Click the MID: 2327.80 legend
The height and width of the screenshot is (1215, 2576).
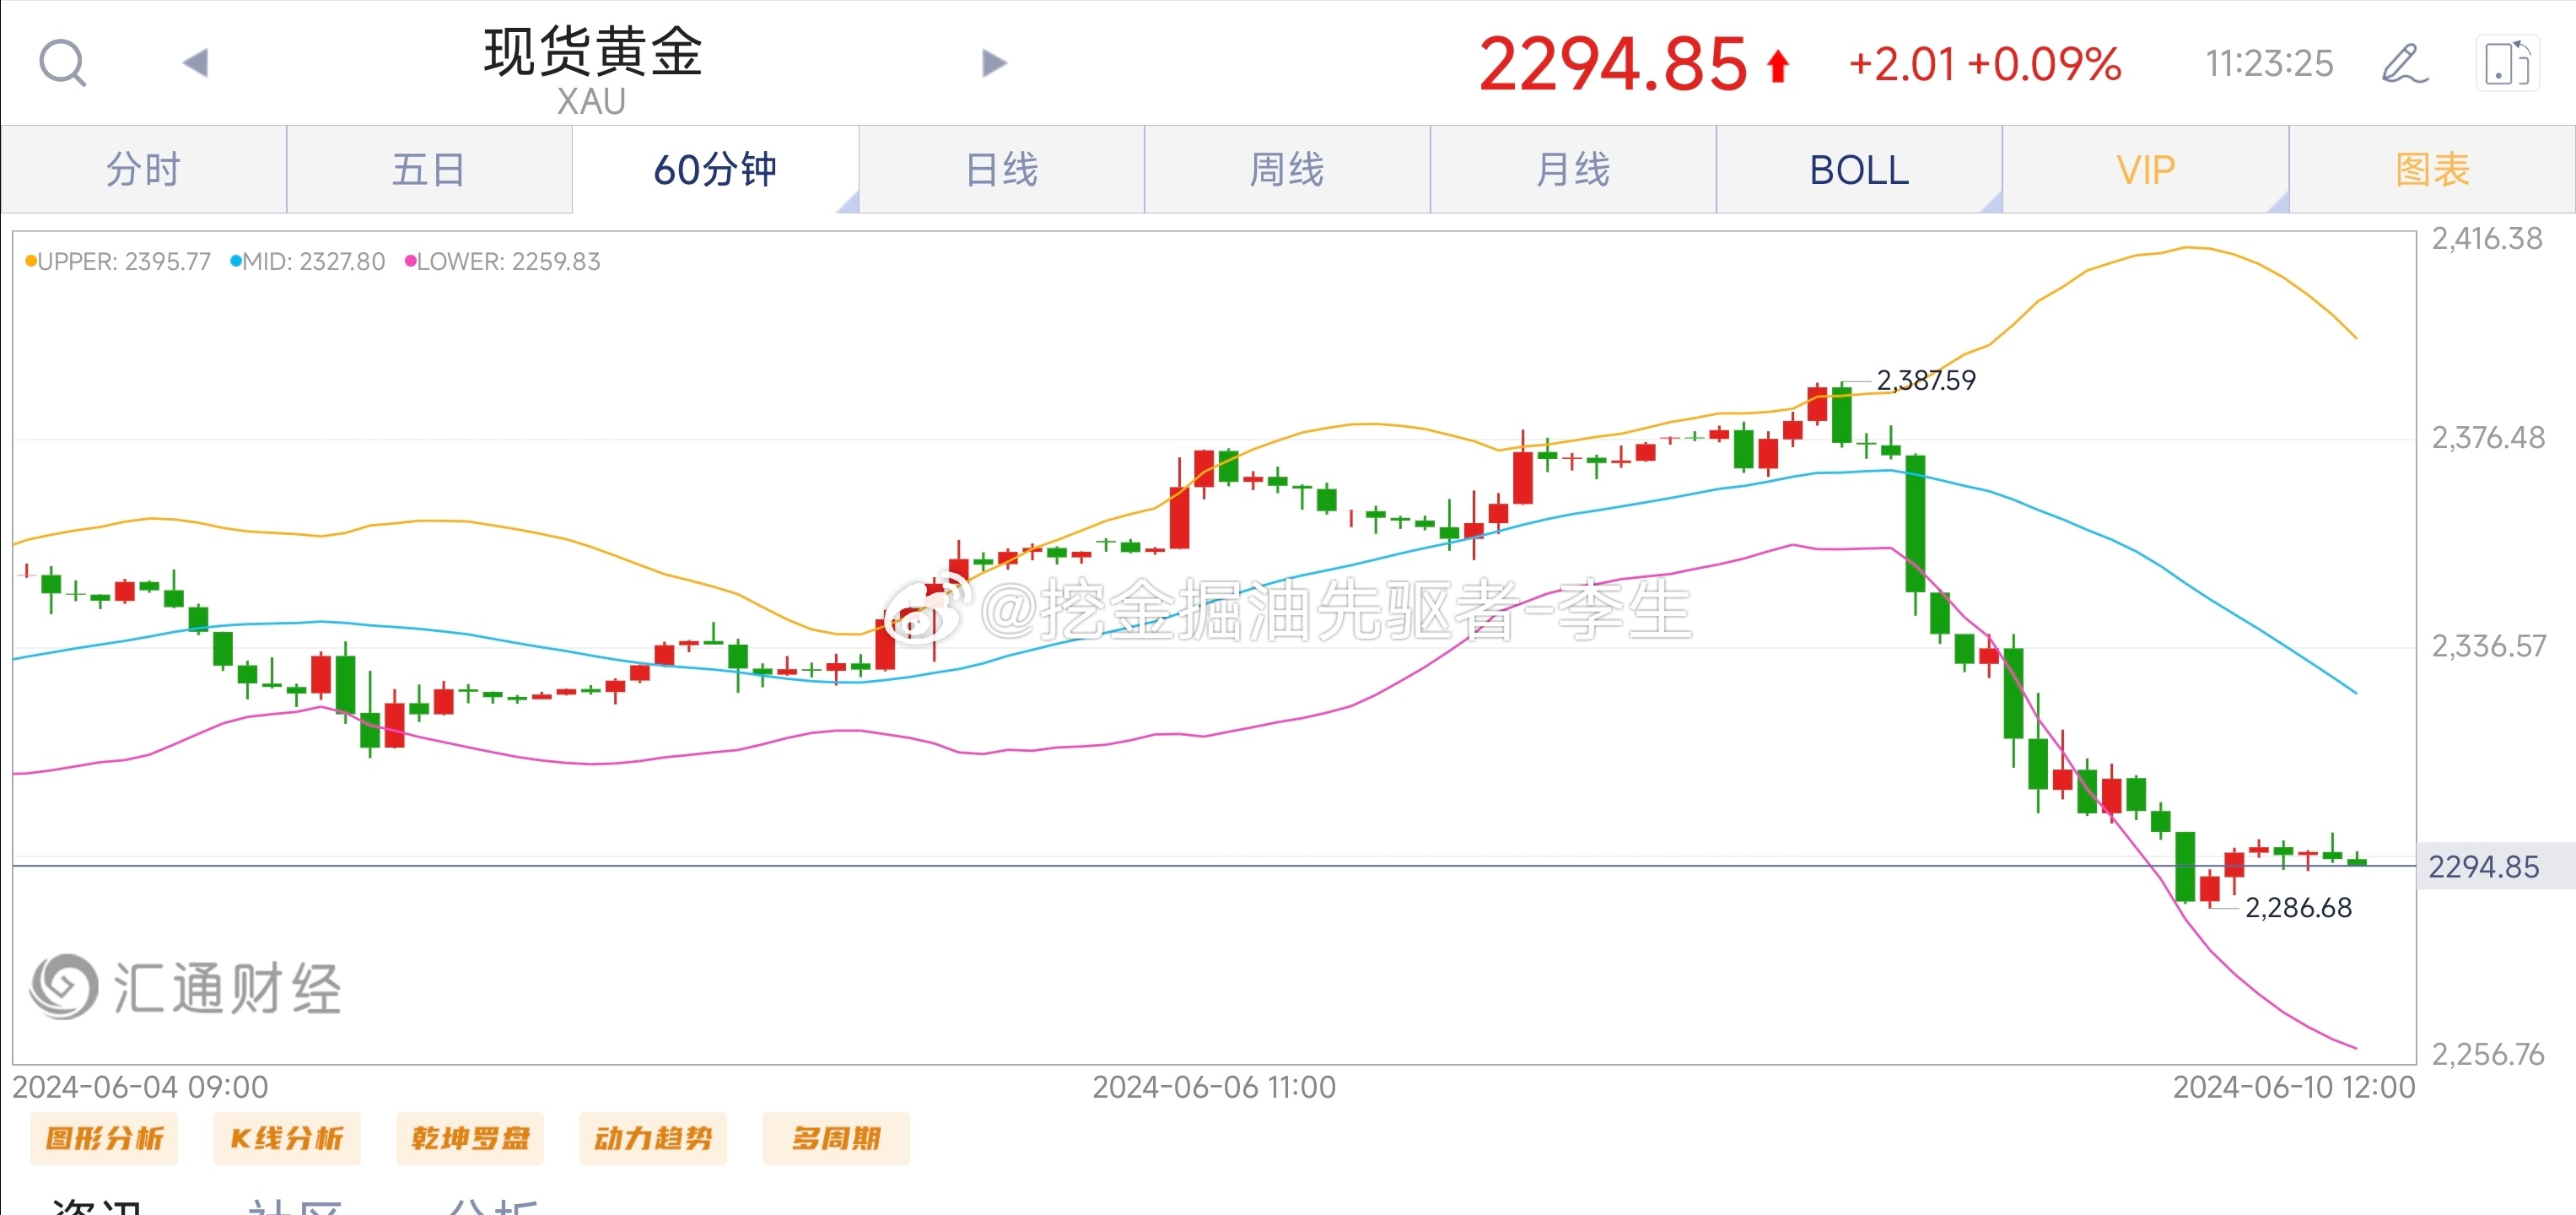pyautogui.click(x=307, y=262)
